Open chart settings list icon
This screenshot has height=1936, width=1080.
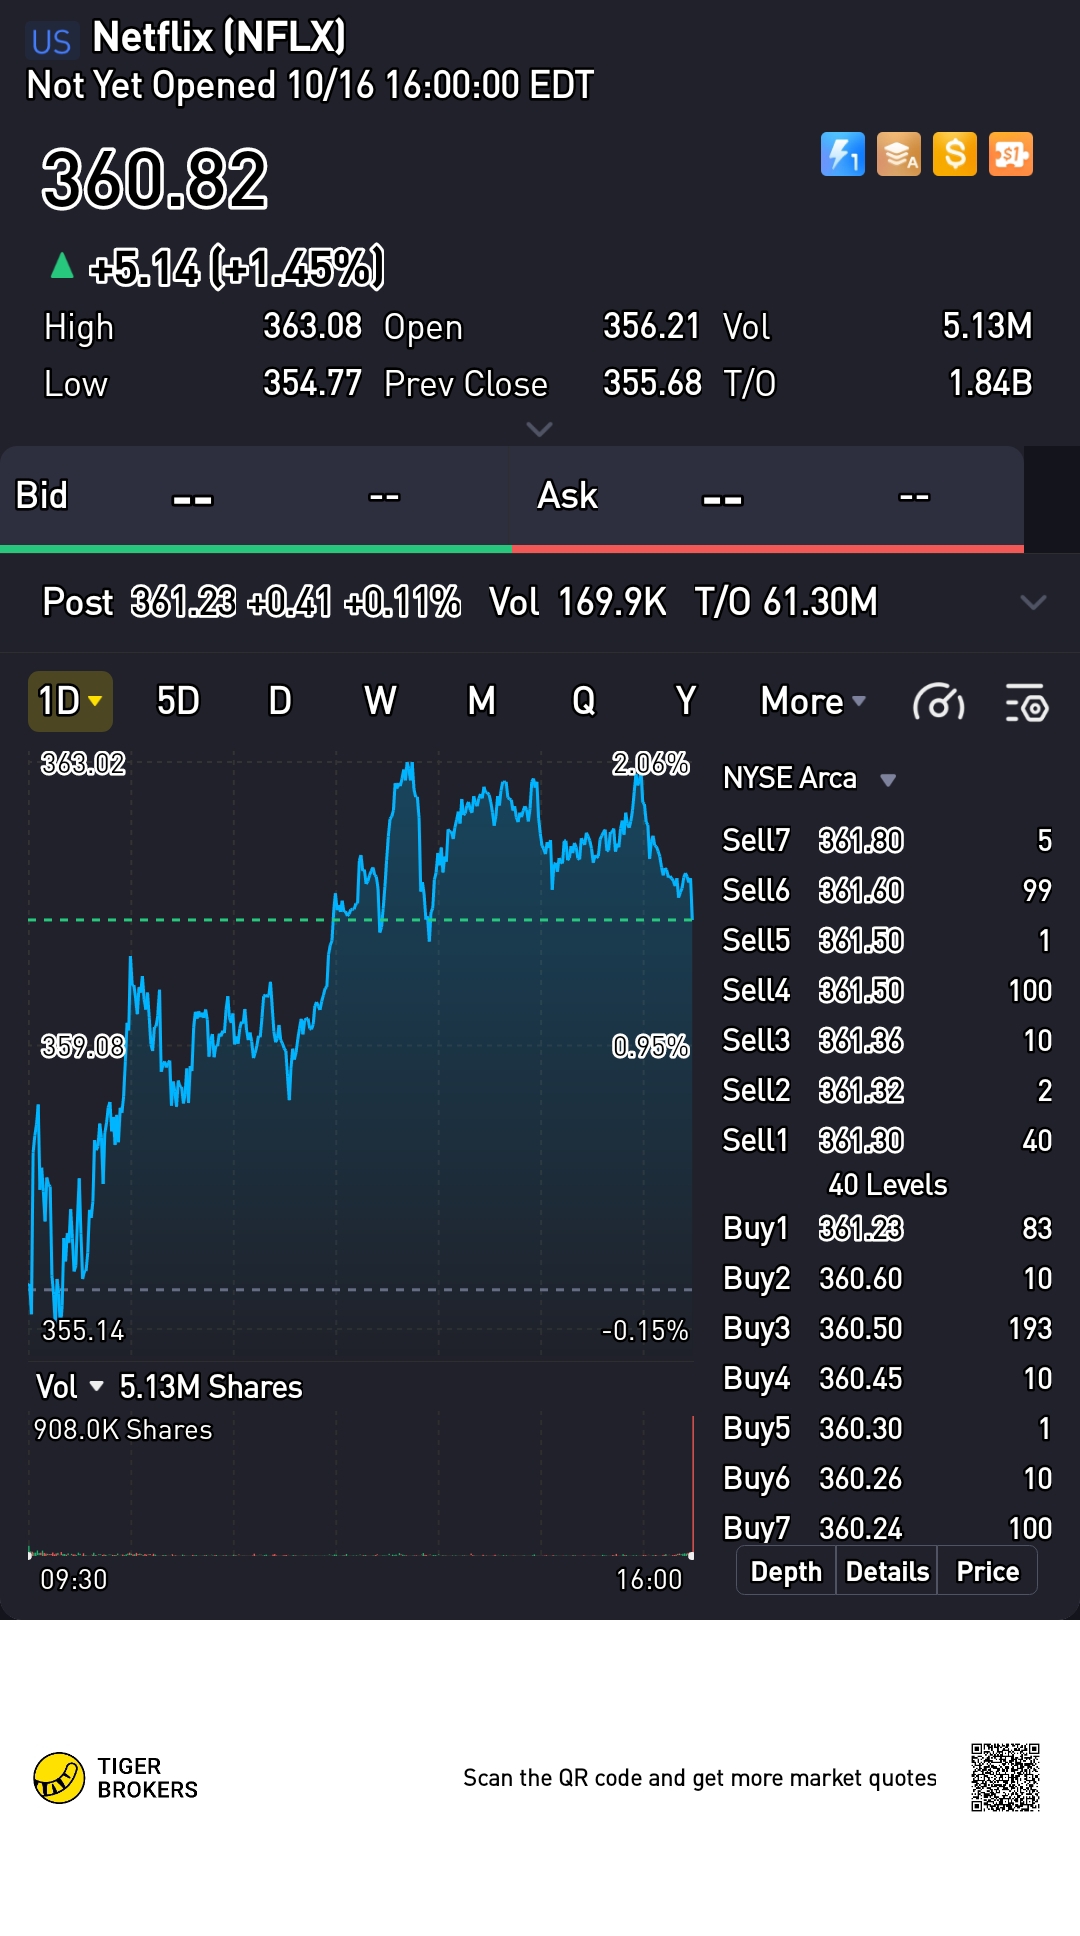click(1026, 703)
